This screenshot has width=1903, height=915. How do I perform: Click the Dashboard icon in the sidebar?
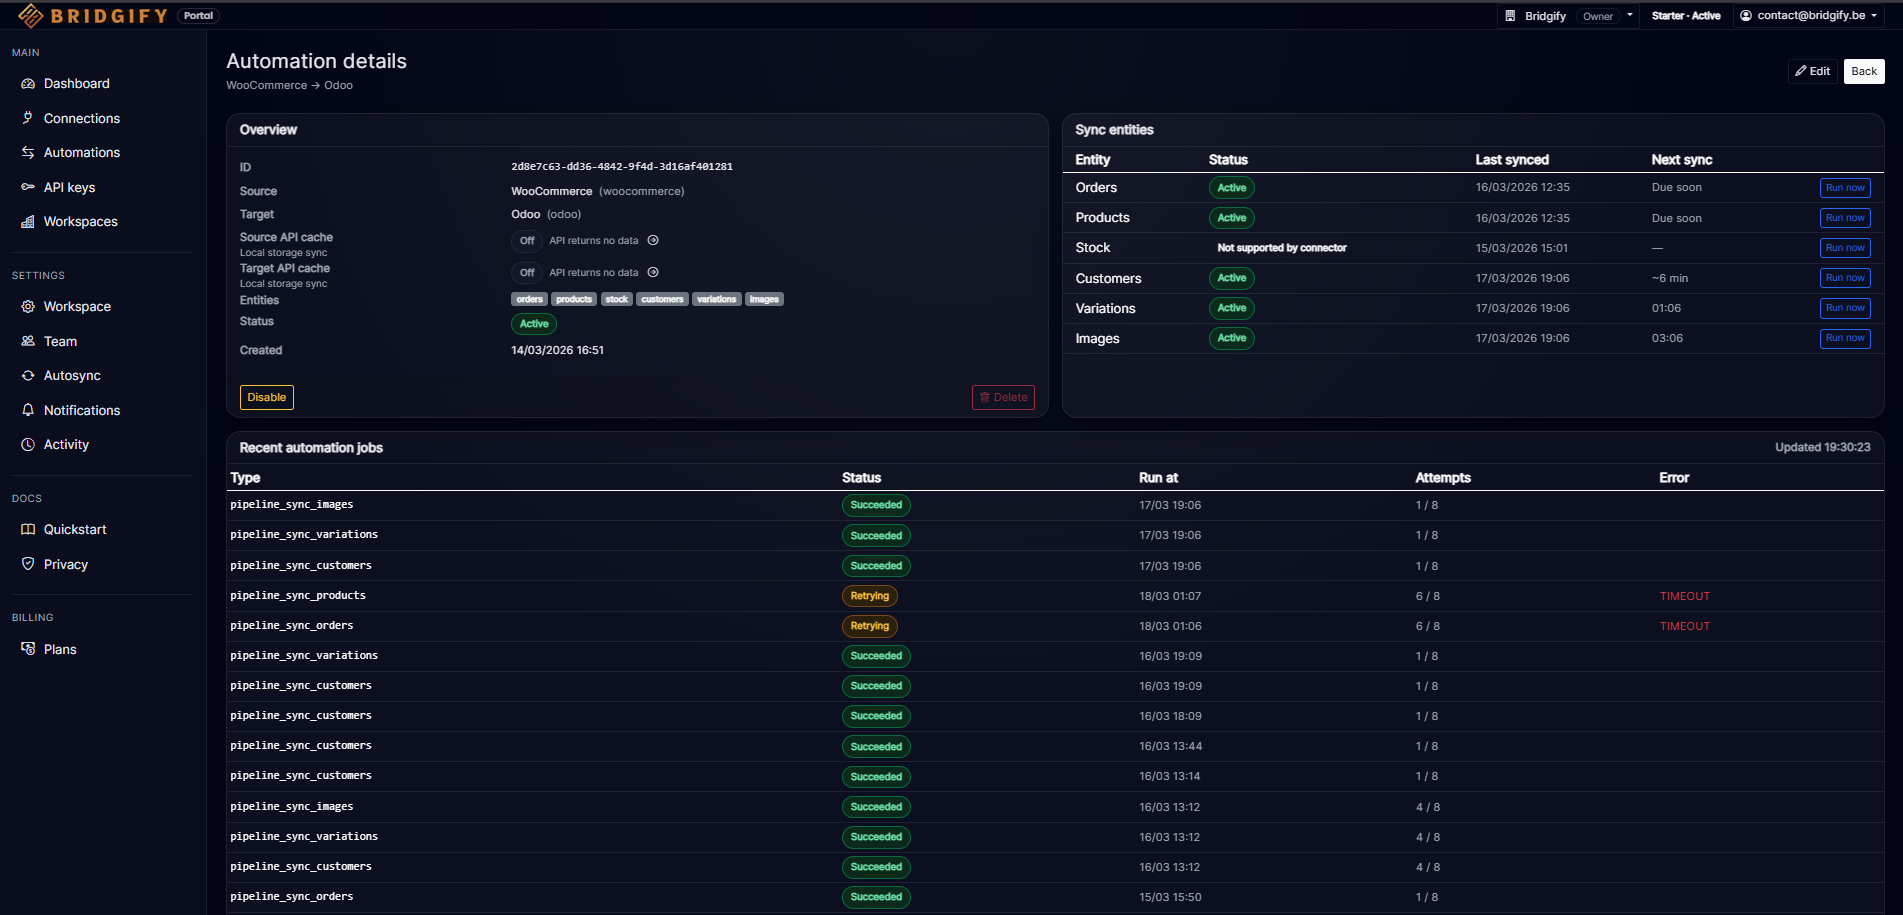click(28, 84)
